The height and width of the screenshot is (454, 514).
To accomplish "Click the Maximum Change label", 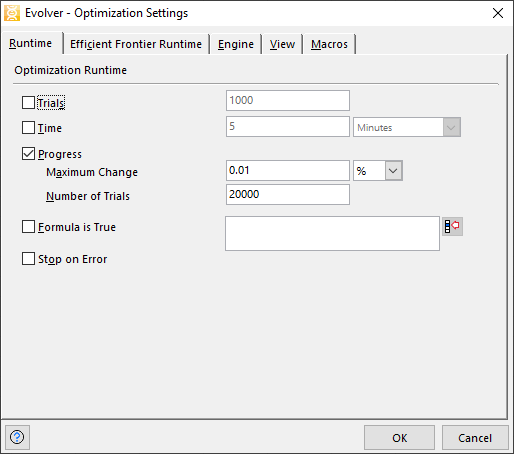I will pyautogui.click(x=92, y=172).
